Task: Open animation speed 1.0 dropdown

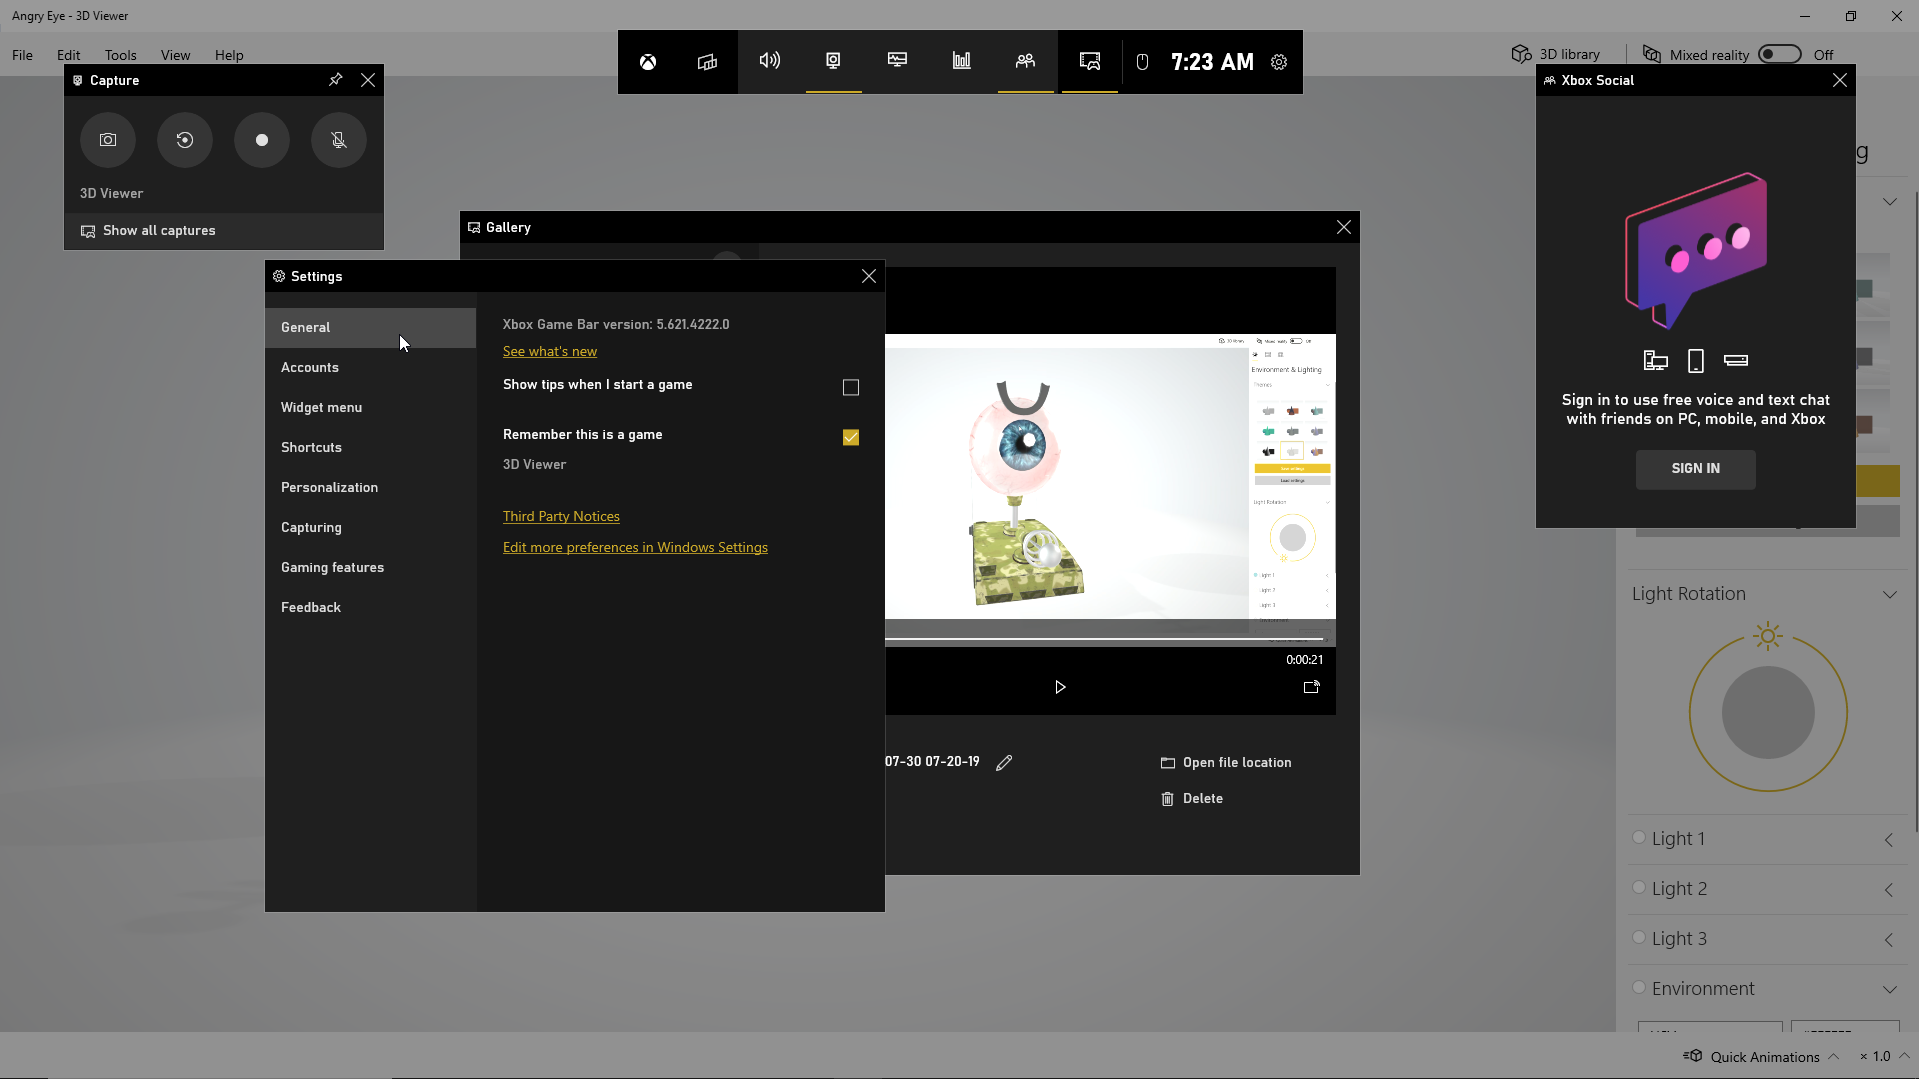Action: pos(1885,1057)
